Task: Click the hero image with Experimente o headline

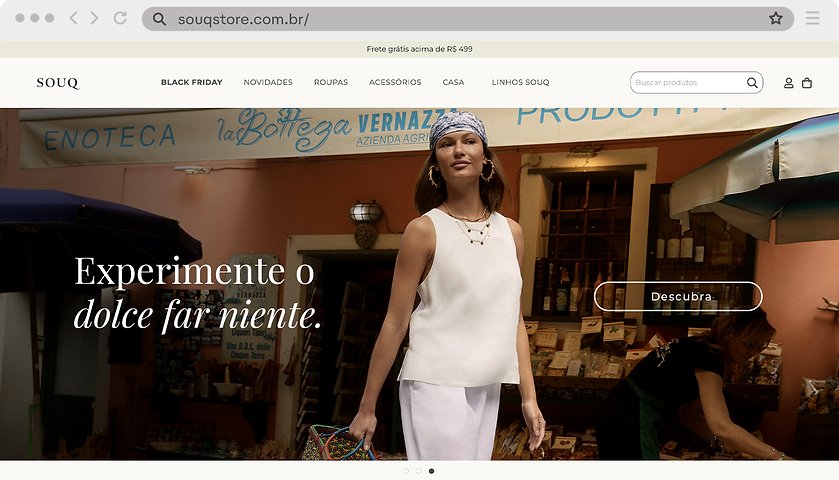Action: 420,284
